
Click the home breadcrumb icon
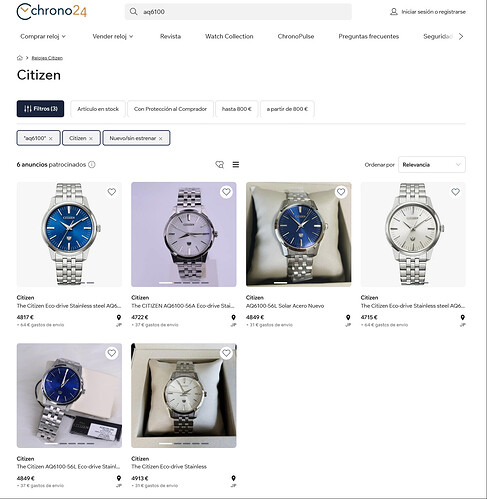tap(20, 58)
